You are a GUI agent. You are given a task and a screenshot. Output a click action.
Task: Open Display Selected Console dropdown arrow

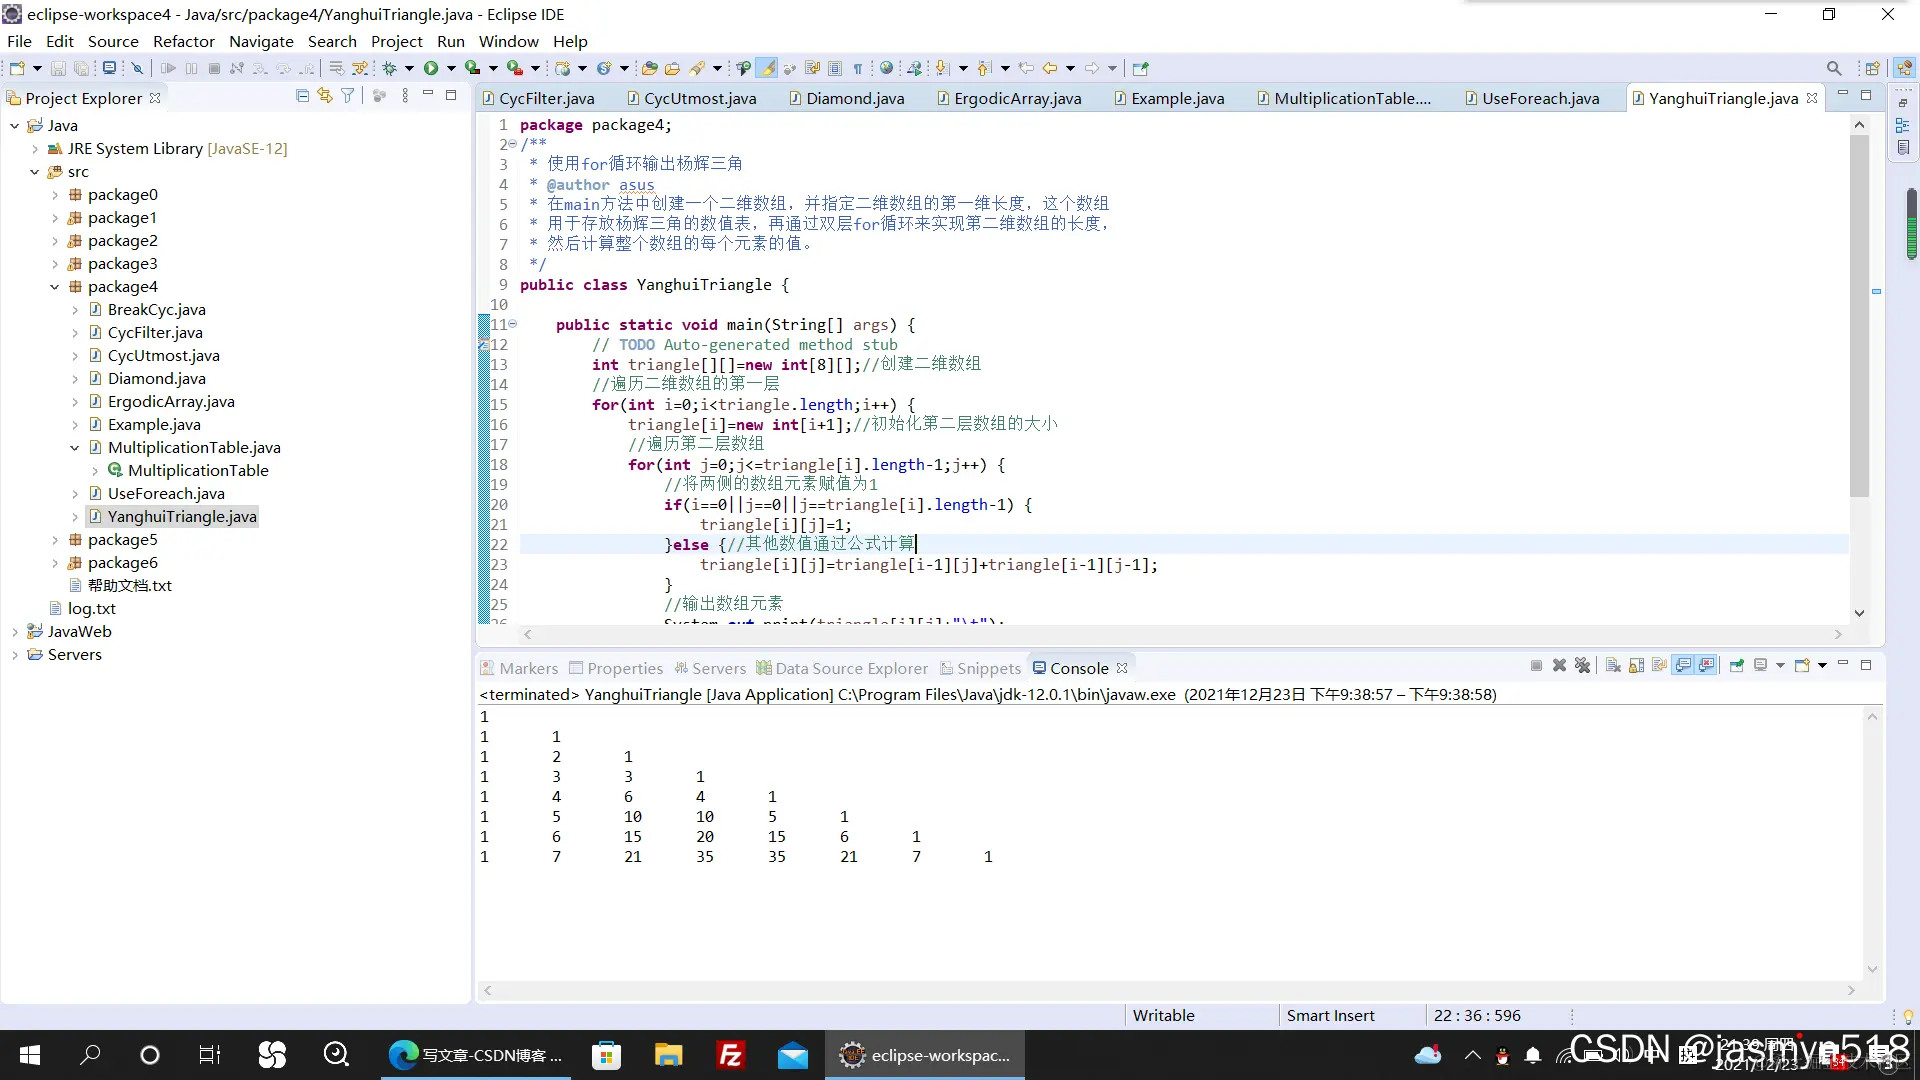1780,666
